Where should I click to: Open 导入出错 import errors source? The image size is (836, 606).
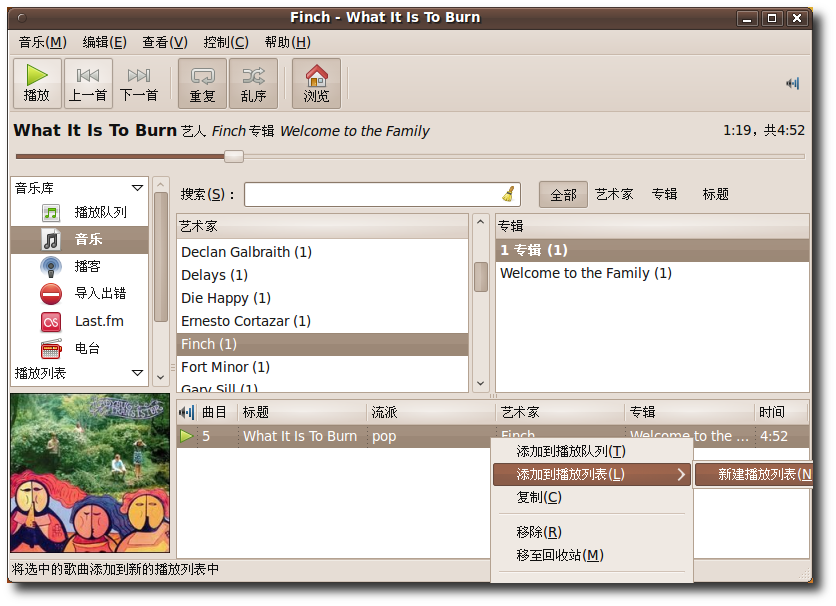(79, 293)
